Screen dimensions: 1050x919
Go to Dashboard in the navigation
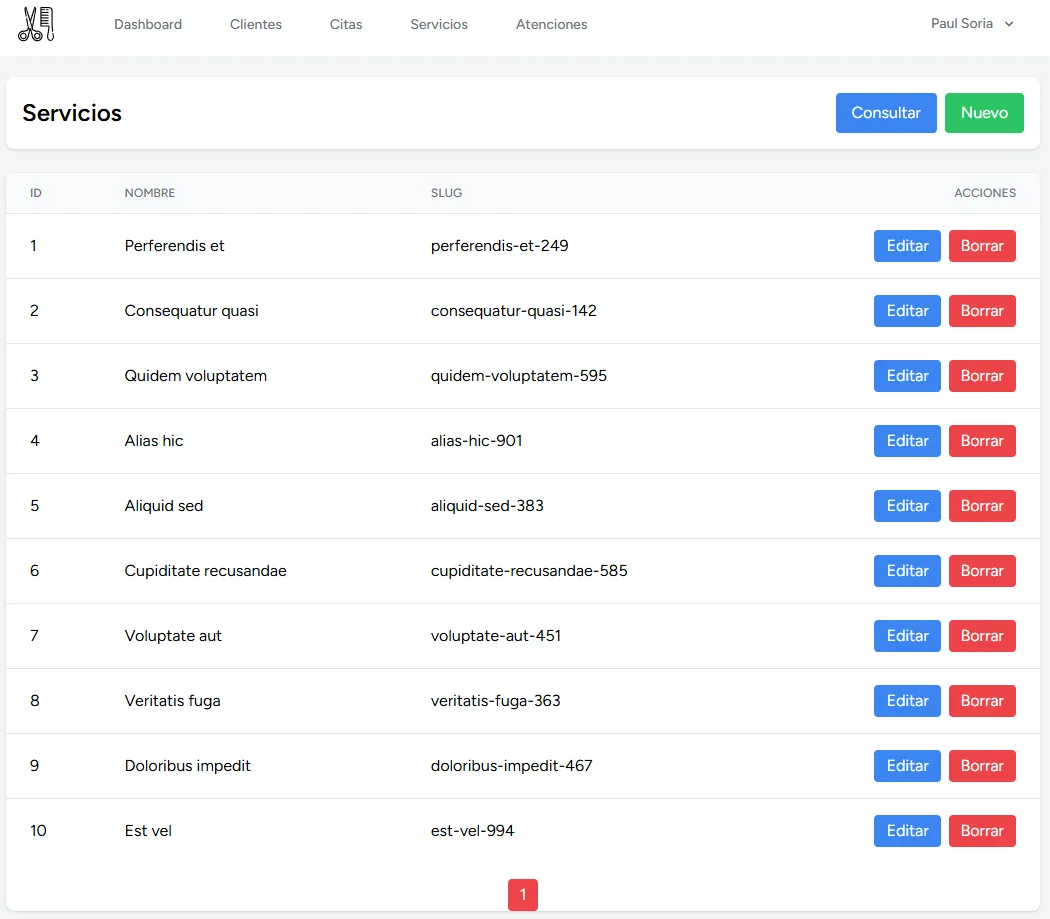pyautogui.click(x=148, y=24)
